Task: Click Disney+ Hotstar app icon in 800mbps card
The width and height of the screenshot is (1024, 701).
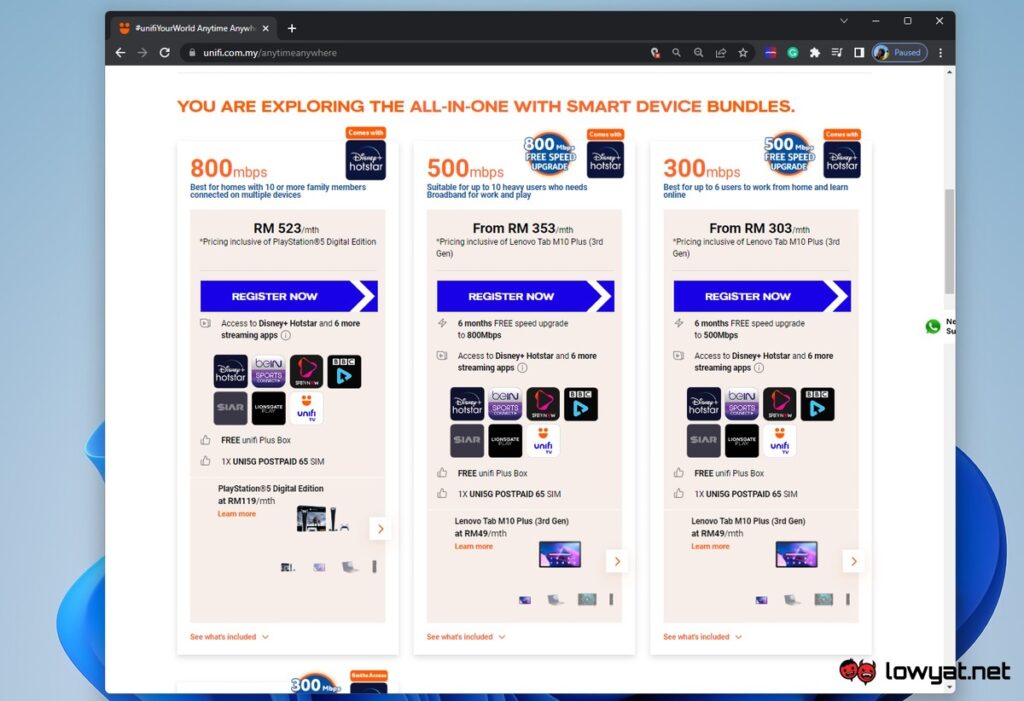Action: [231, 372]
